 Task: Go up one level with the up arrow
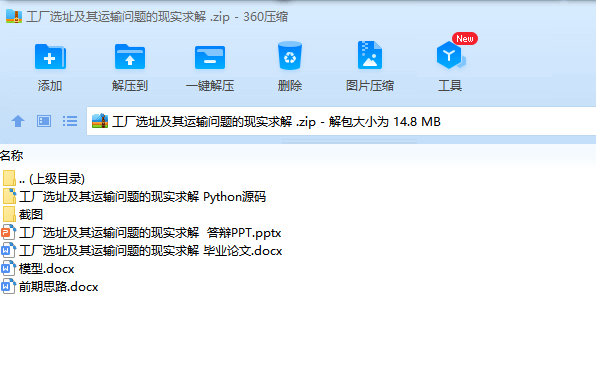click(x=18, y=121)
